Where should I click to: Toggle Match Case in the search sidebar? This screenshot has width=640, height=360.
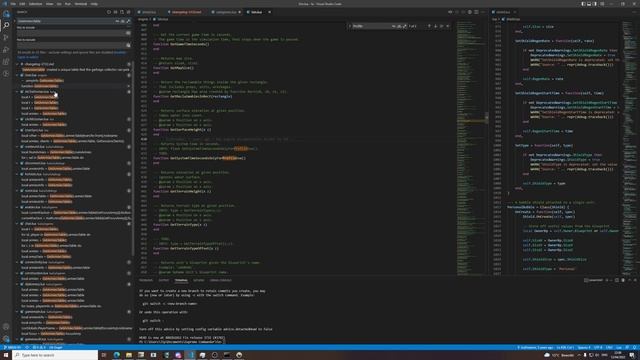tap(117, 21)
